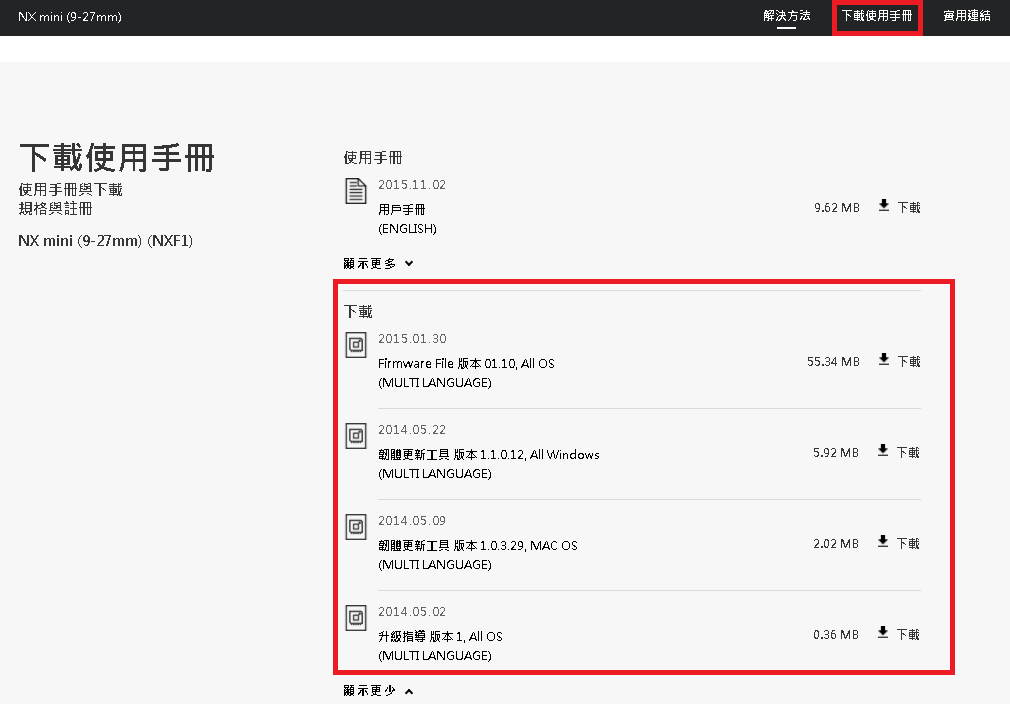Image resolution: width=1010 pixels, height=704 pixels.
Task: Click the 5.92 MB file size
Action: pyautogui.click(x=836, y=453)
